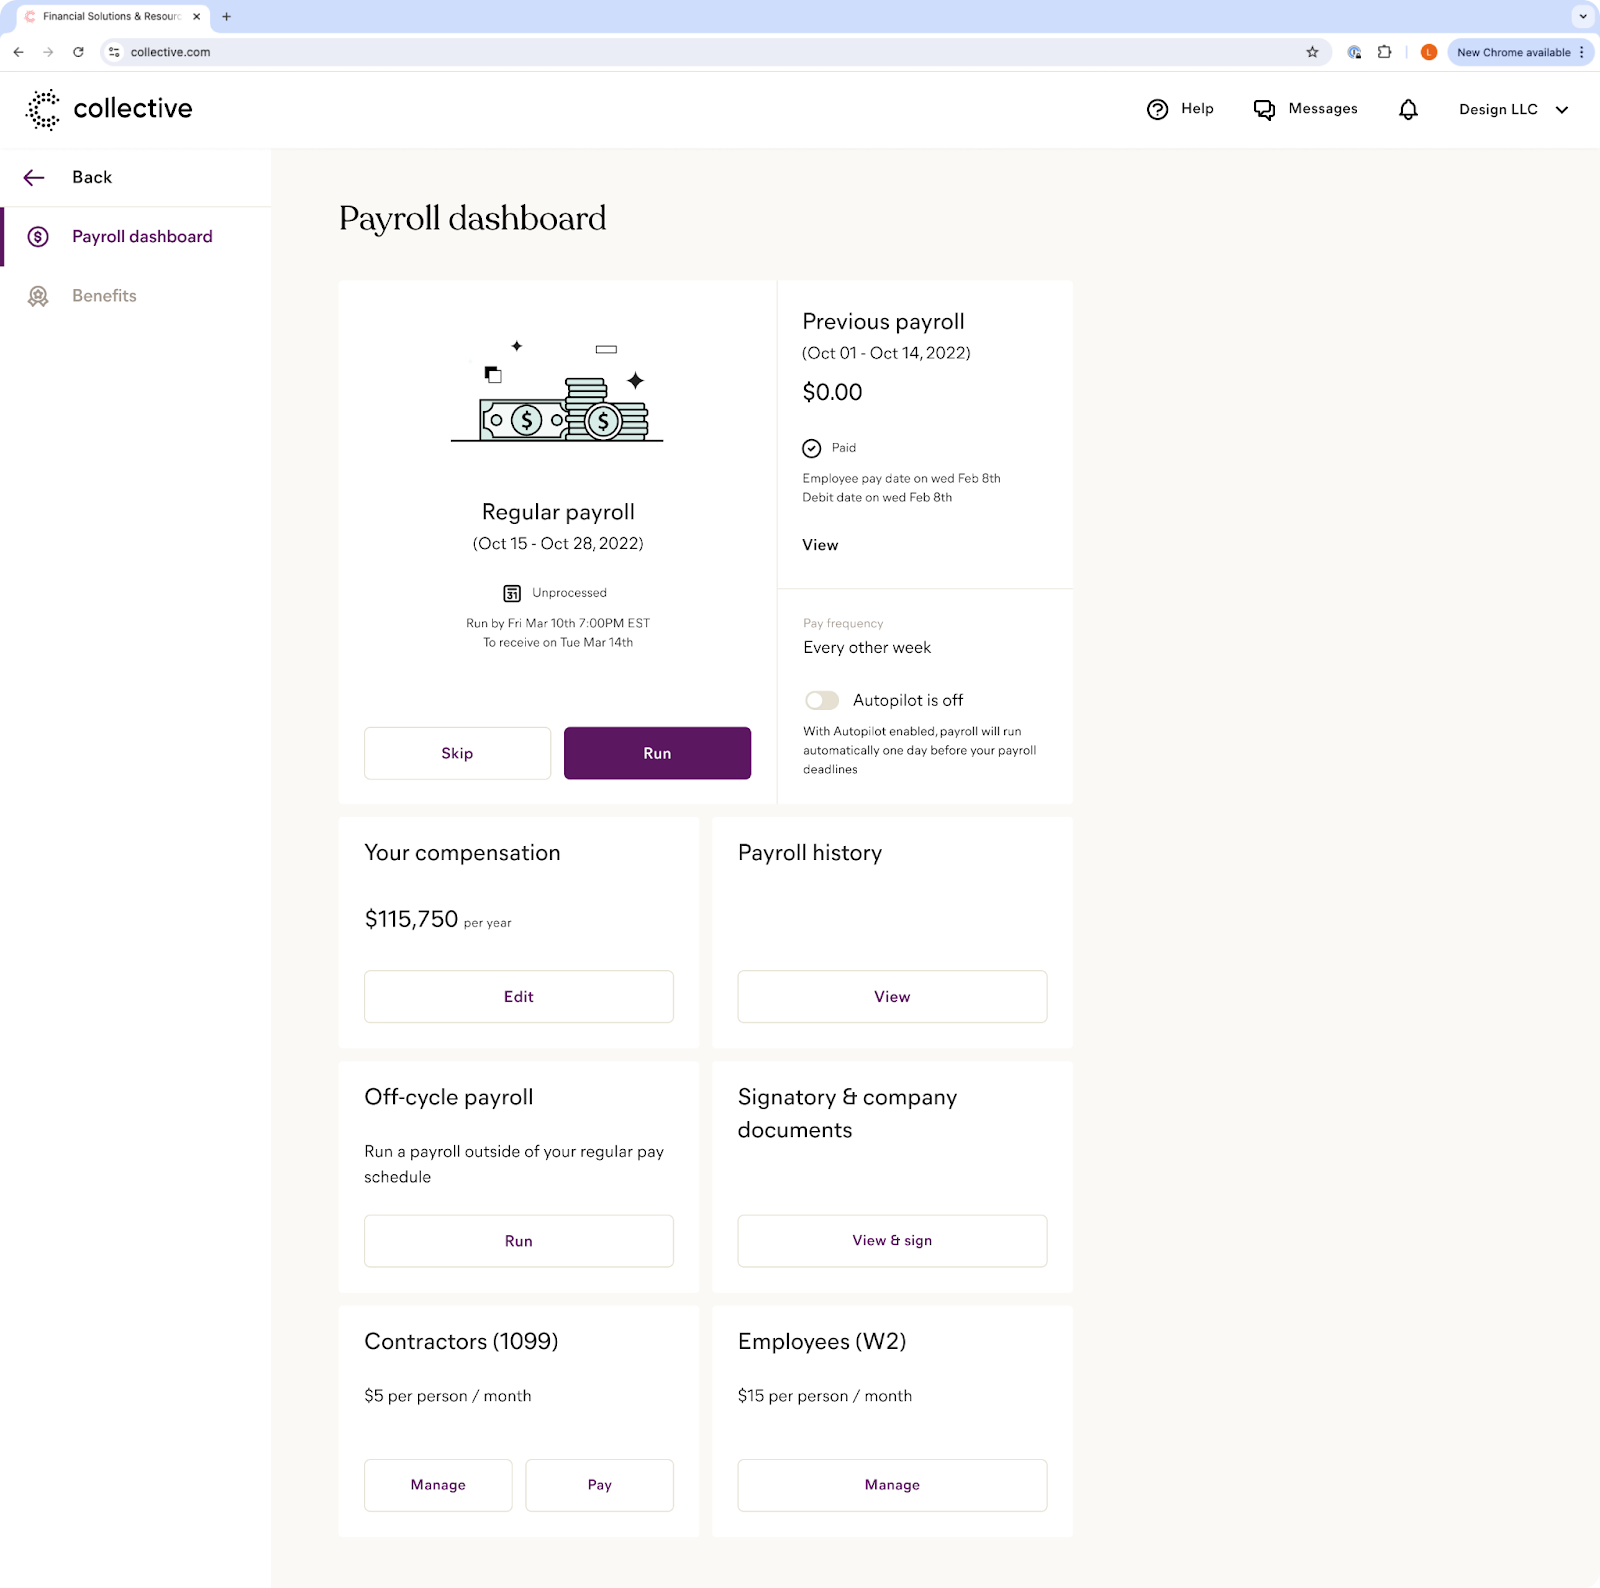This screenshot has height=1588, width=1600.
Task: Open the Chrome tab search chevron
Action: [1582, 17]
